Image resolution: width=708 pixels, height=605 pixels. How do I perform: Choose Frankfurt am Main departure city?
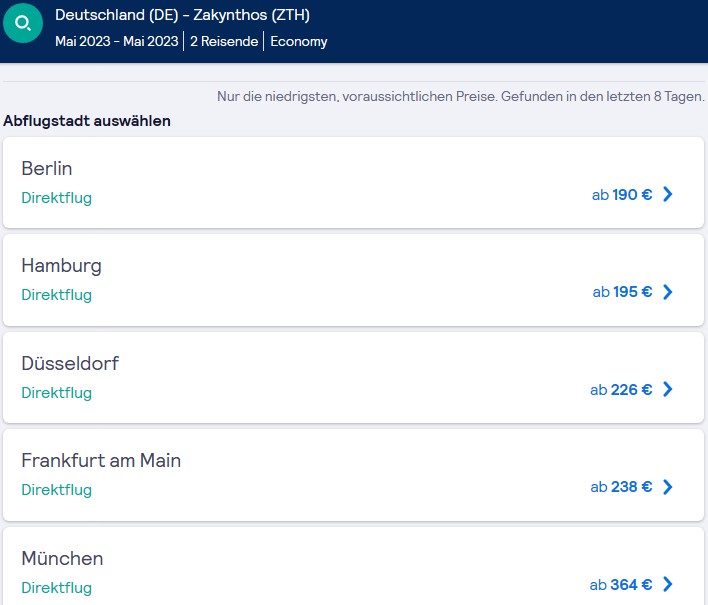click(353, 475)
